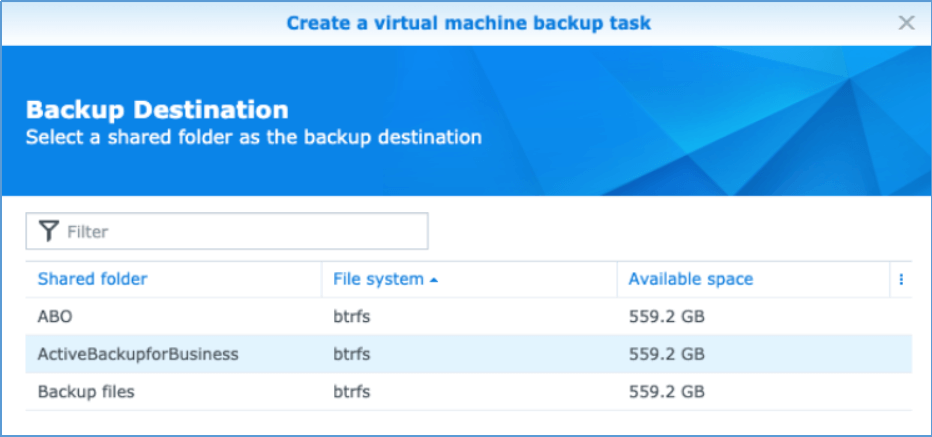The image size is (932, 437).
Task: Close the virtual machine backup task dialog
Action: (x=906, y=22)
